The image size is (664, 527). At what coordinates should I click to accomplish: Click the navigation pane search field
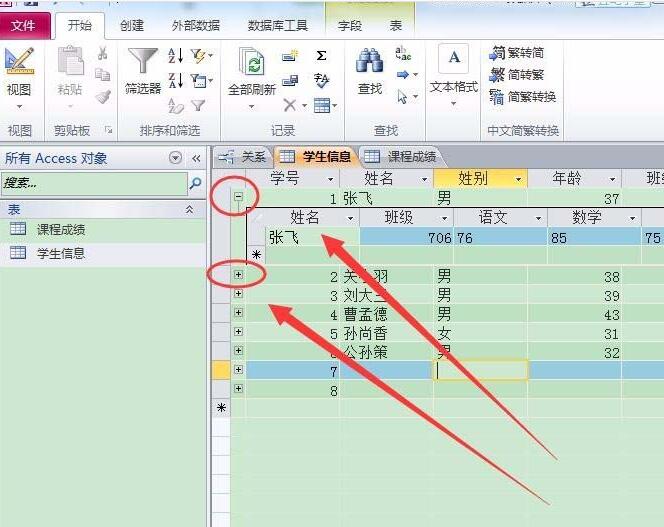coord(93,183)
